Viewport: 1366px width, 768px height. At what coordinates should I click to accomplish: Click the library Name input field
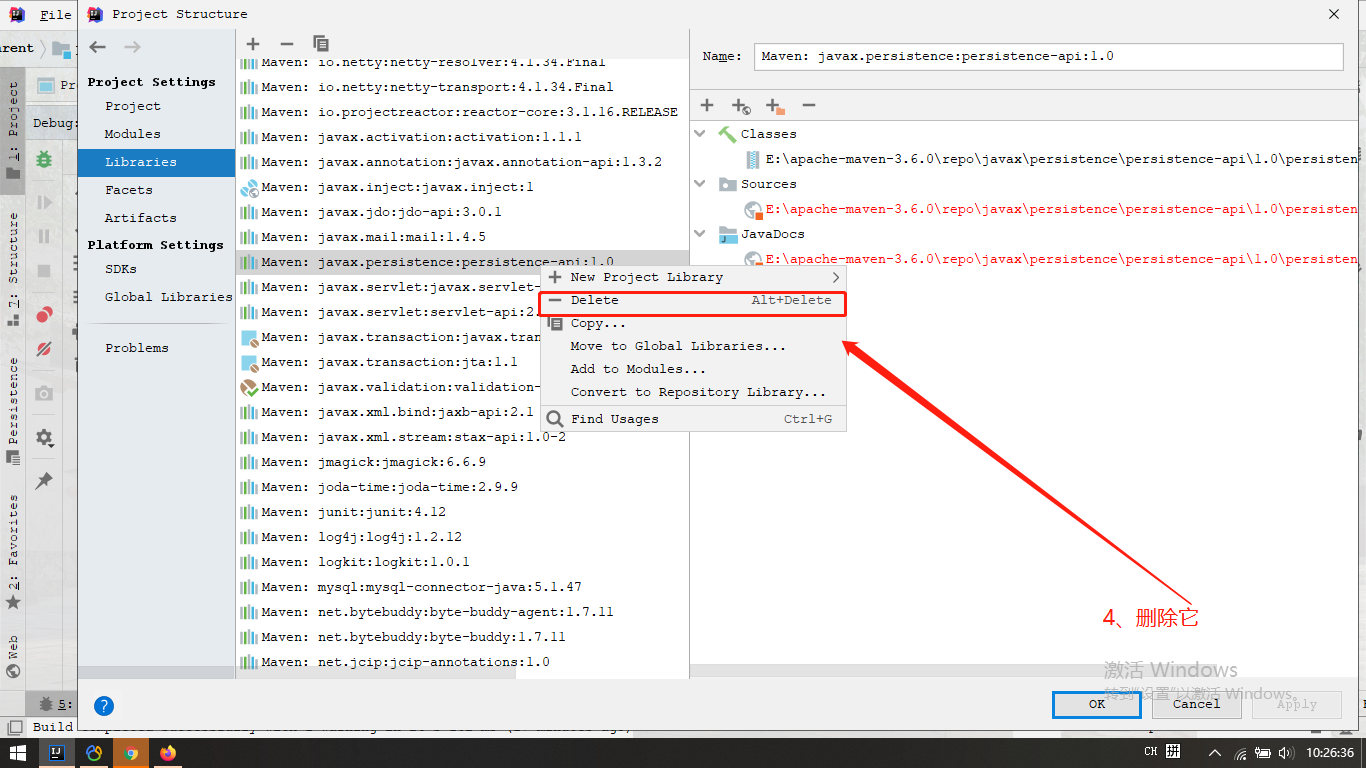(1048, 56)
